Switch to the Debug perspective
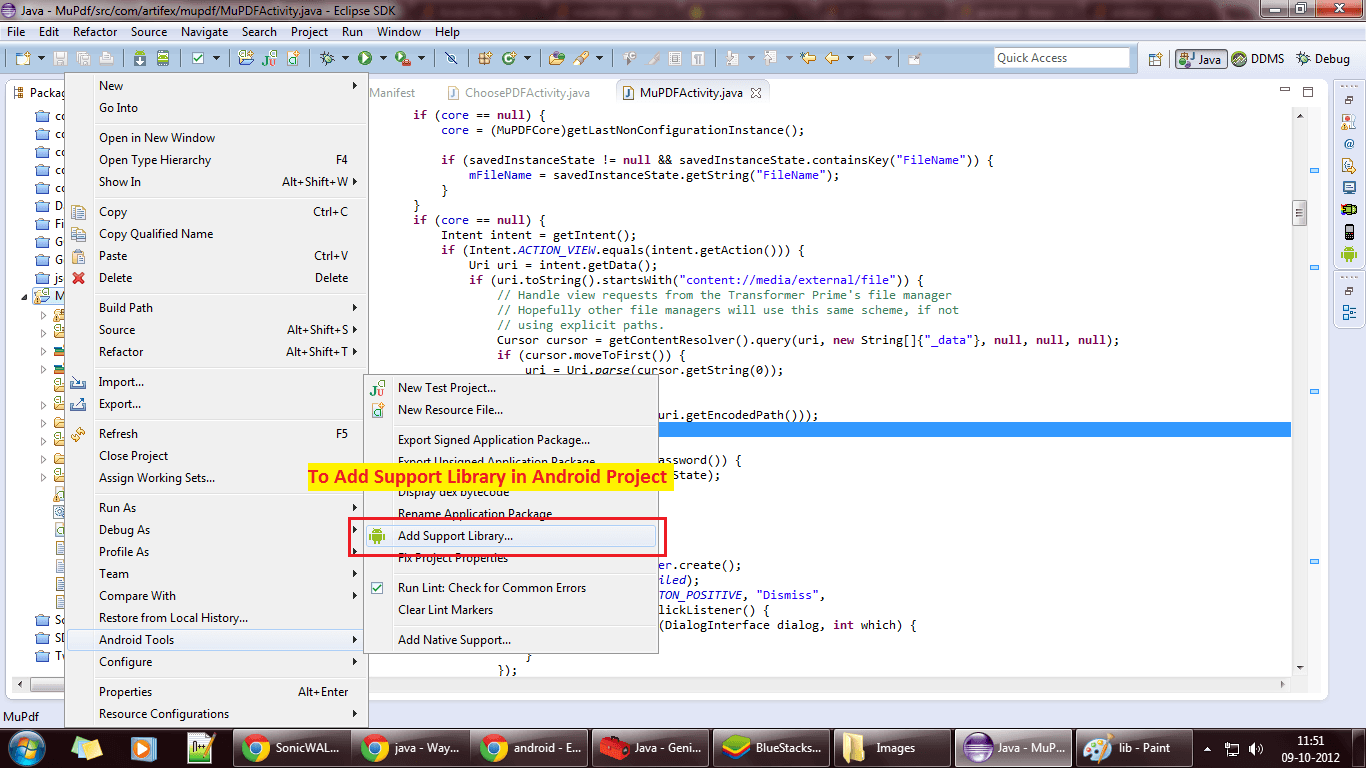Screen dimensions: 1366x768 (x=1323, y=59)
